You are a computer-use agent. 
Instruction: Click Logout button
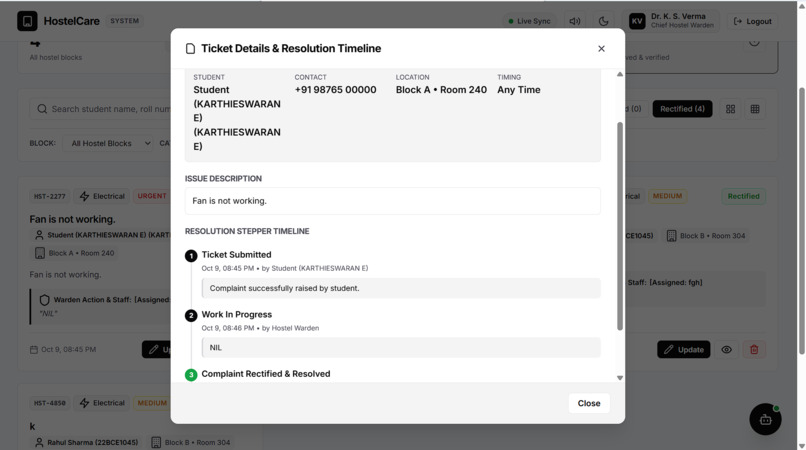(753, 21)
